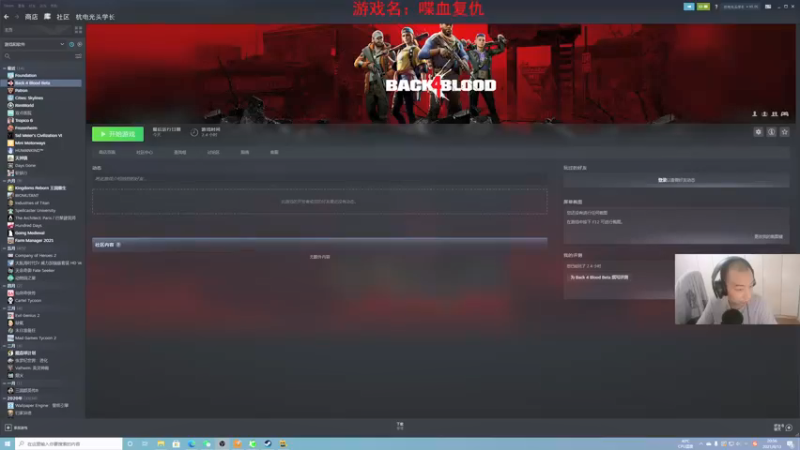Toggle favorite star for this game
This screenshot has height=450, width=800.
785,132
